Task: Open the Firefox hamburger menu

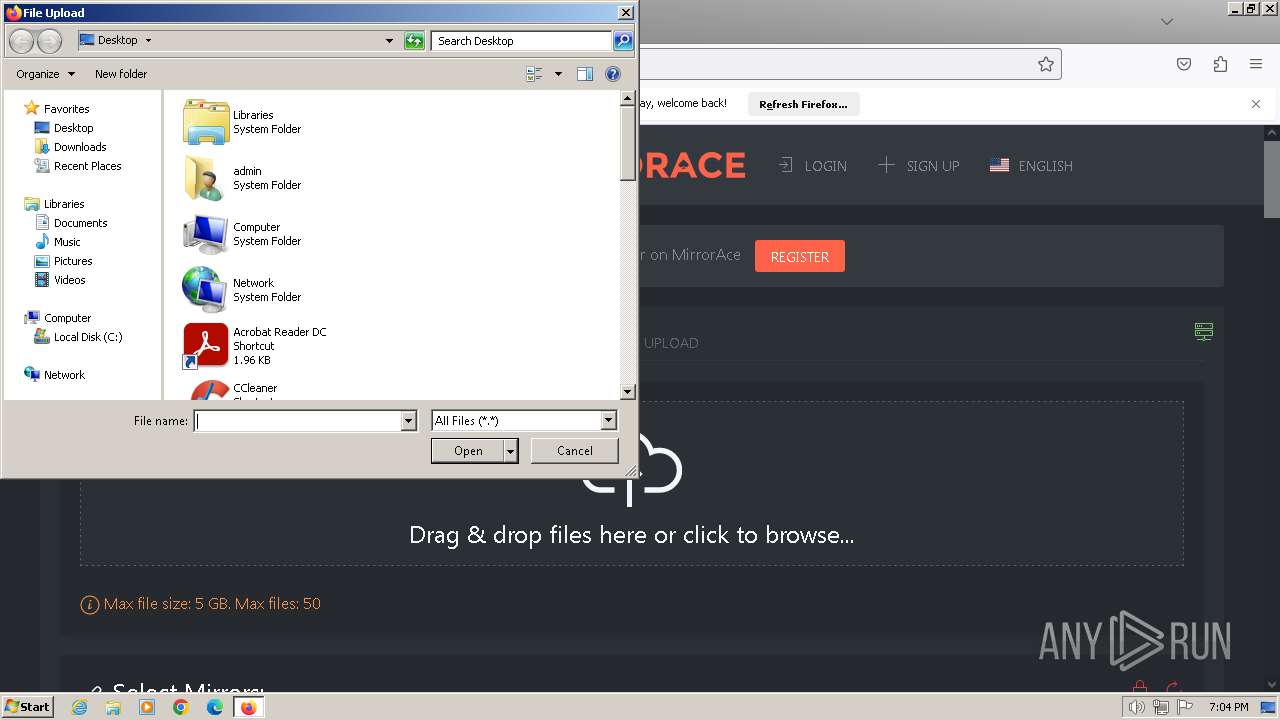Action: [x=1256, y=64]
